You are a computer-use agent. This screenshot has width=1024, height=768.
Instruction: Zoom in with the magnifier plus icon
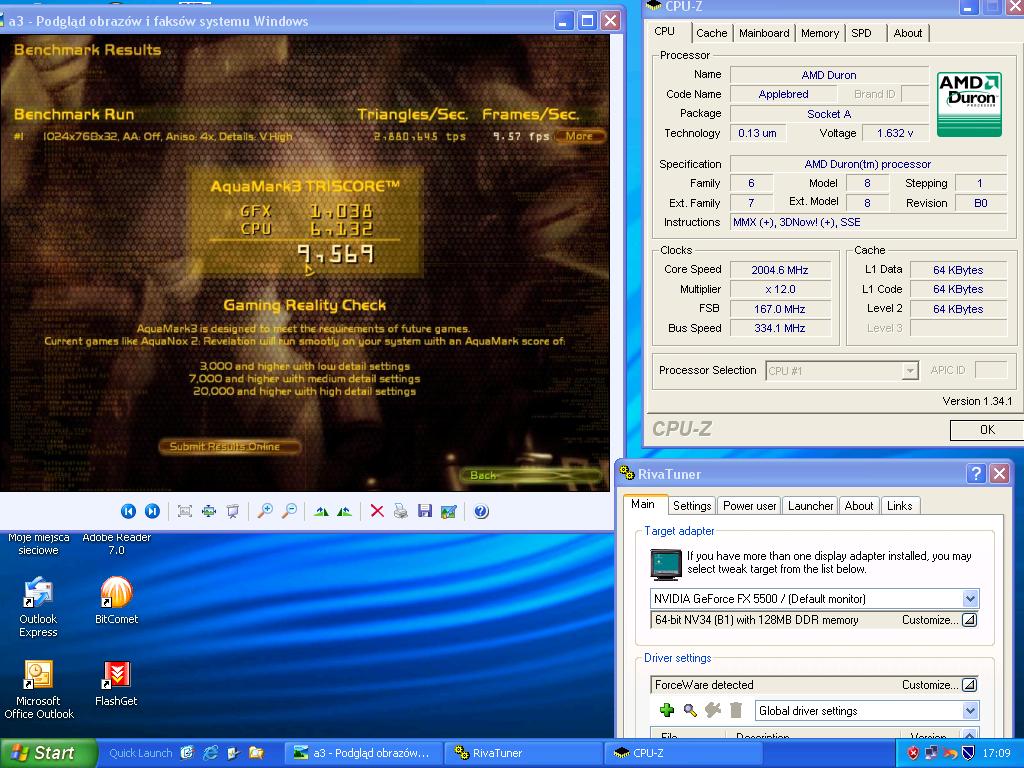point(265,511)
